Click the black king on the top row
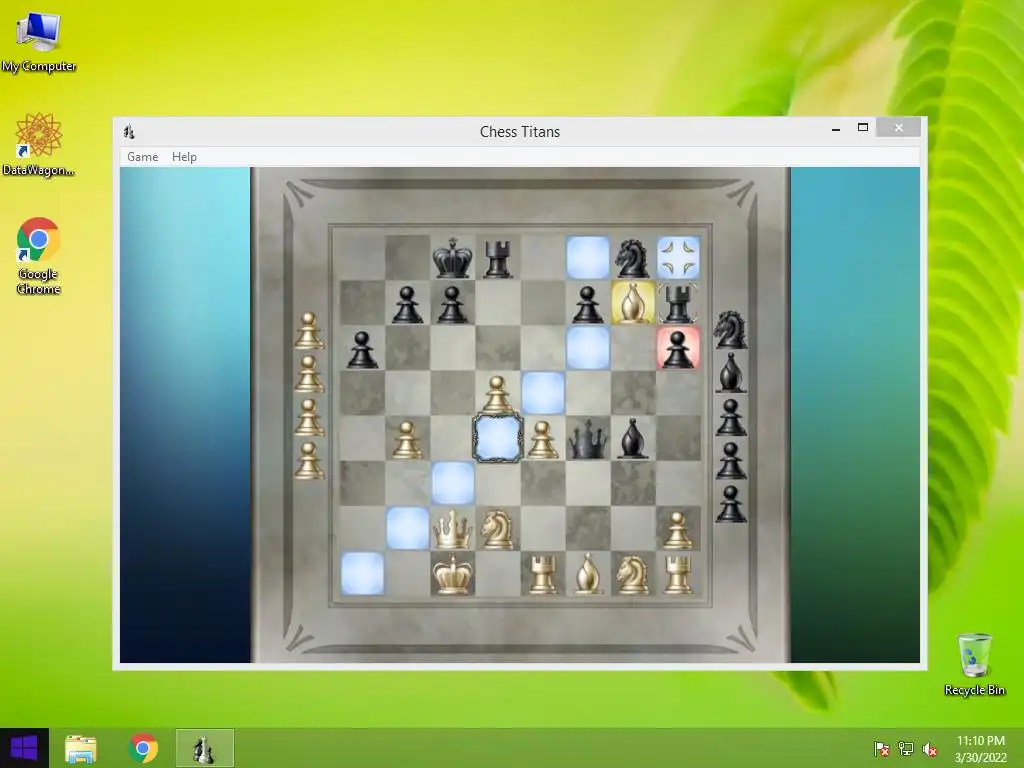 452,258
